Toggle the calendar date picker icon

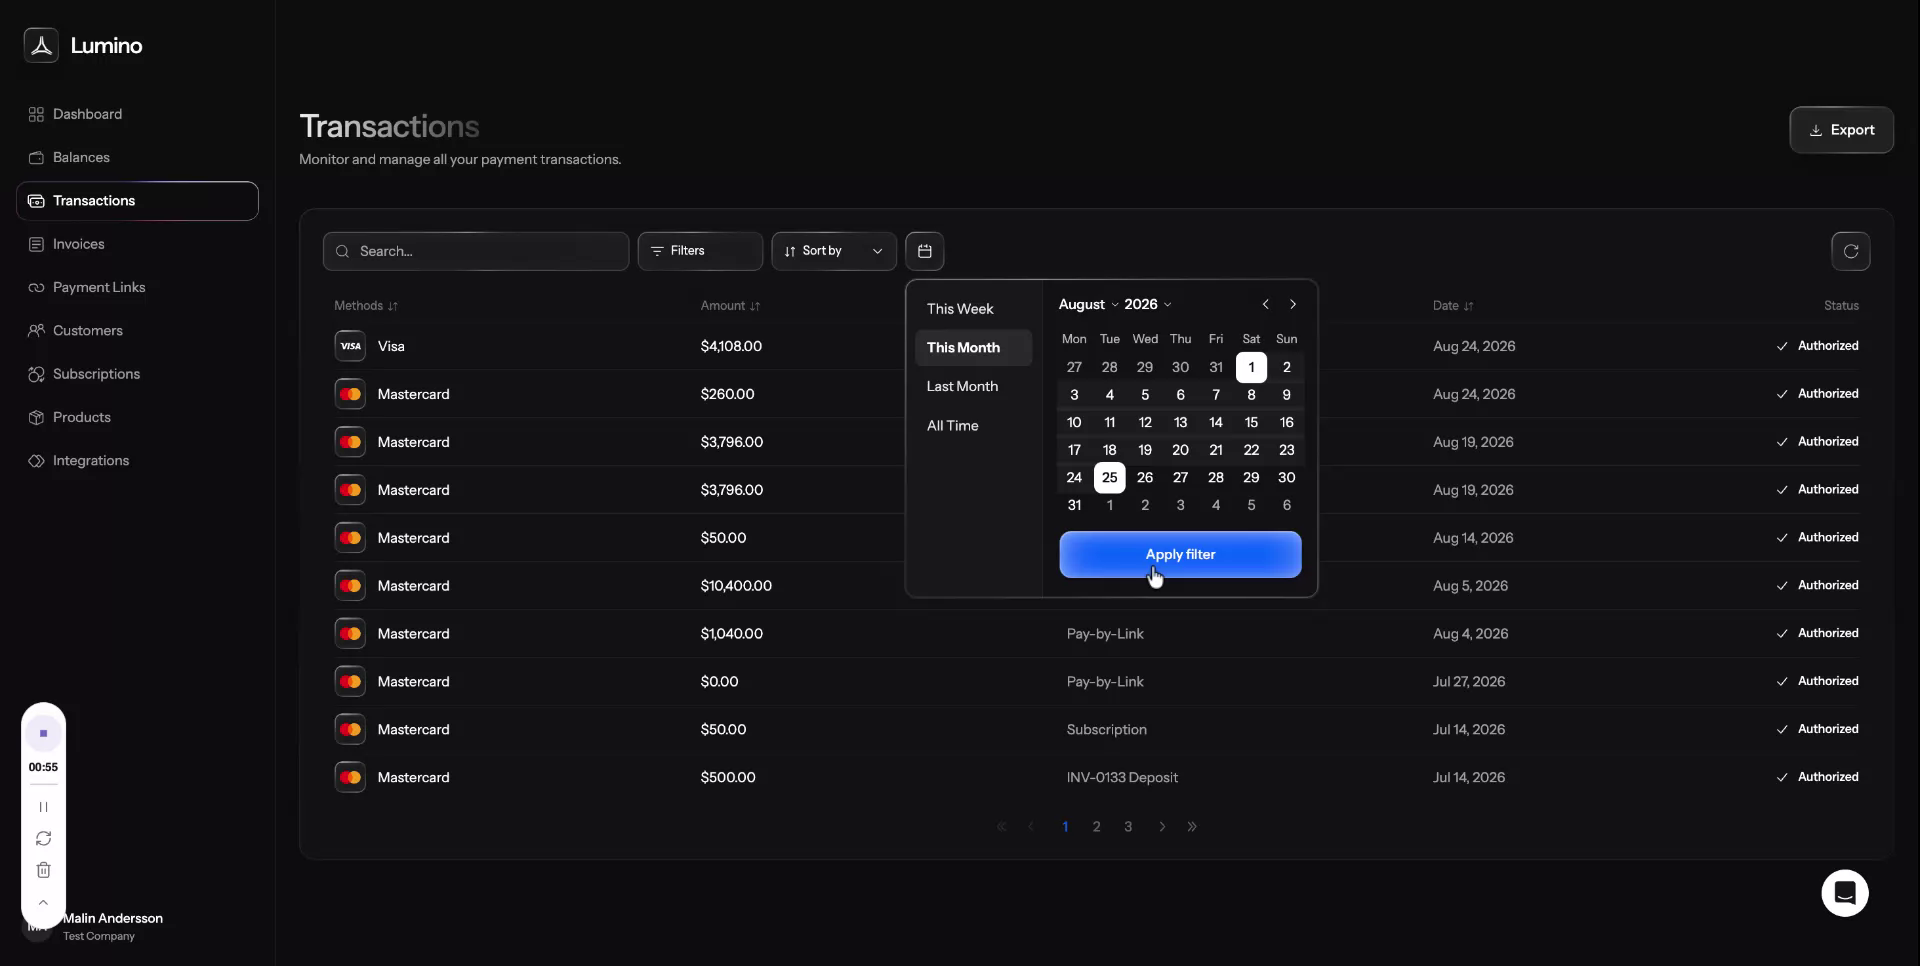pos(925,251)
